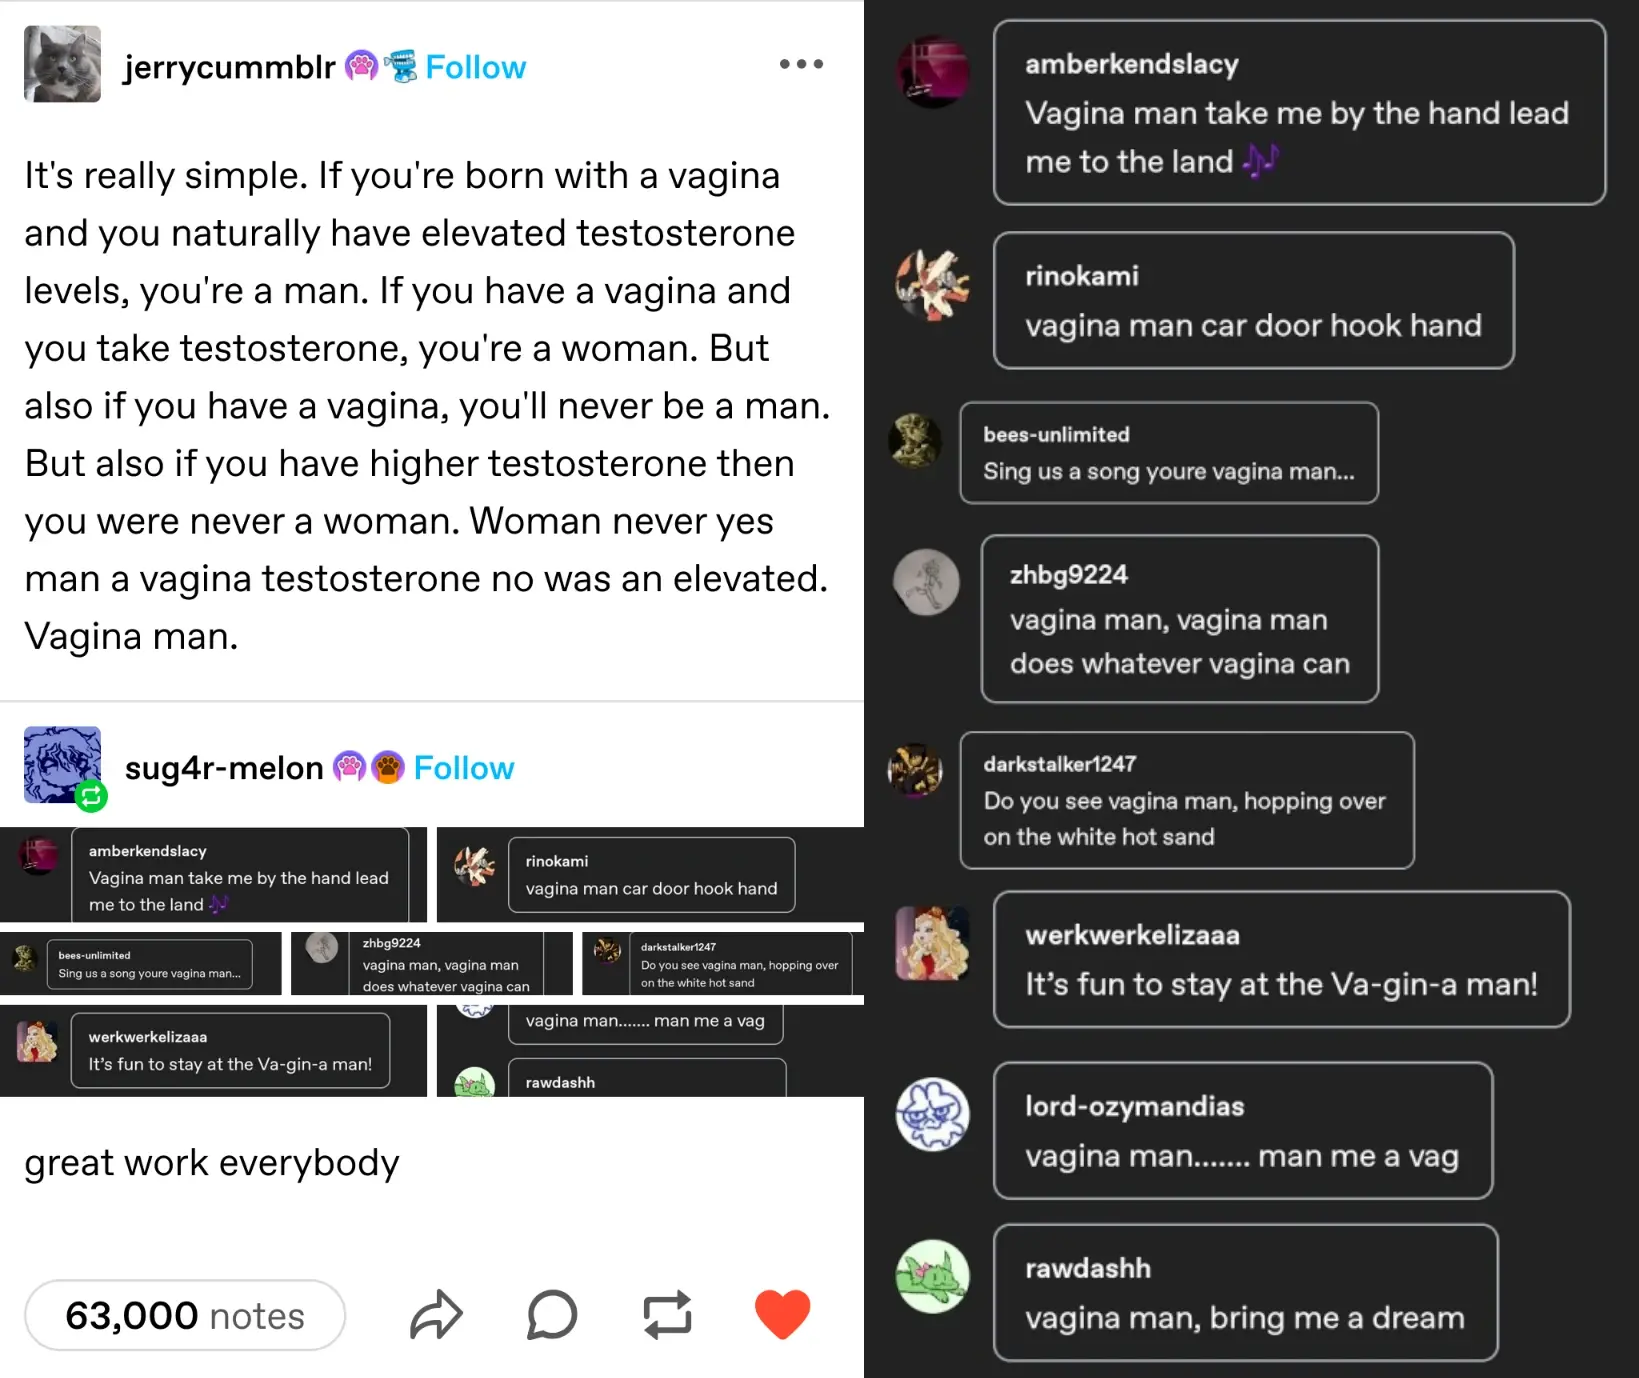Open the sug4r-melon blog name
This screenshot has width=1639, height=1378.
click(x=224, y=768)
